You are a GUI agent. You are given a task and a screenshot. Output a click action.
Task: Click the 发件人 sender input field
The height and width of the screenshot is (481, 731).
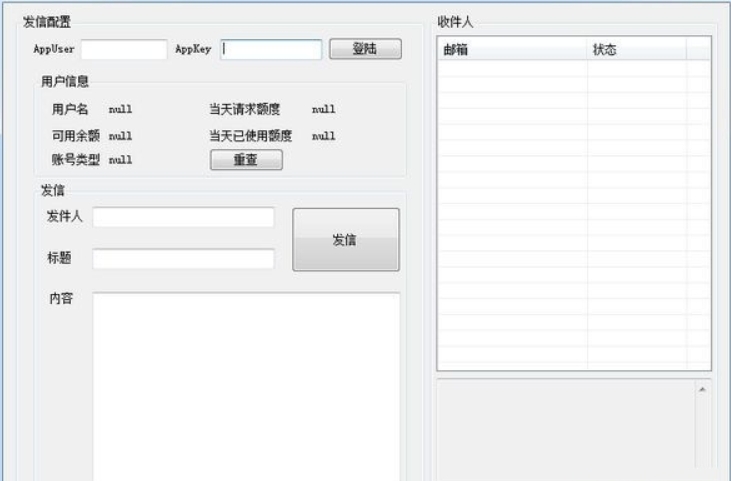pyautogui.click(x=183, y=217)
